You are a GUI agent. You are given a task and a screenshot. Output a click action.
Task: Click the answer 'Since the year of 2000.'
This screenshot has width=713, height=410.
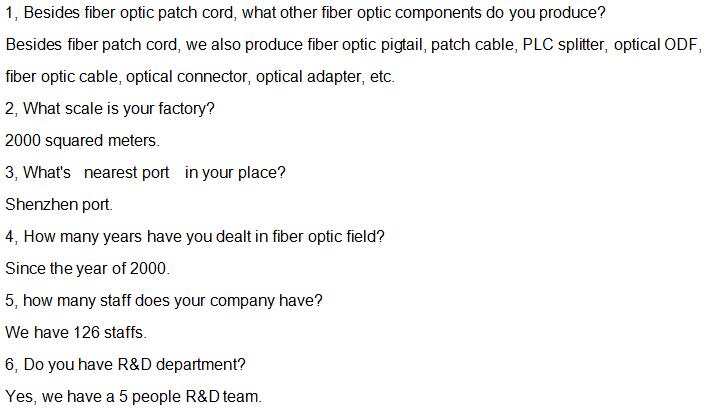point(87,269)
